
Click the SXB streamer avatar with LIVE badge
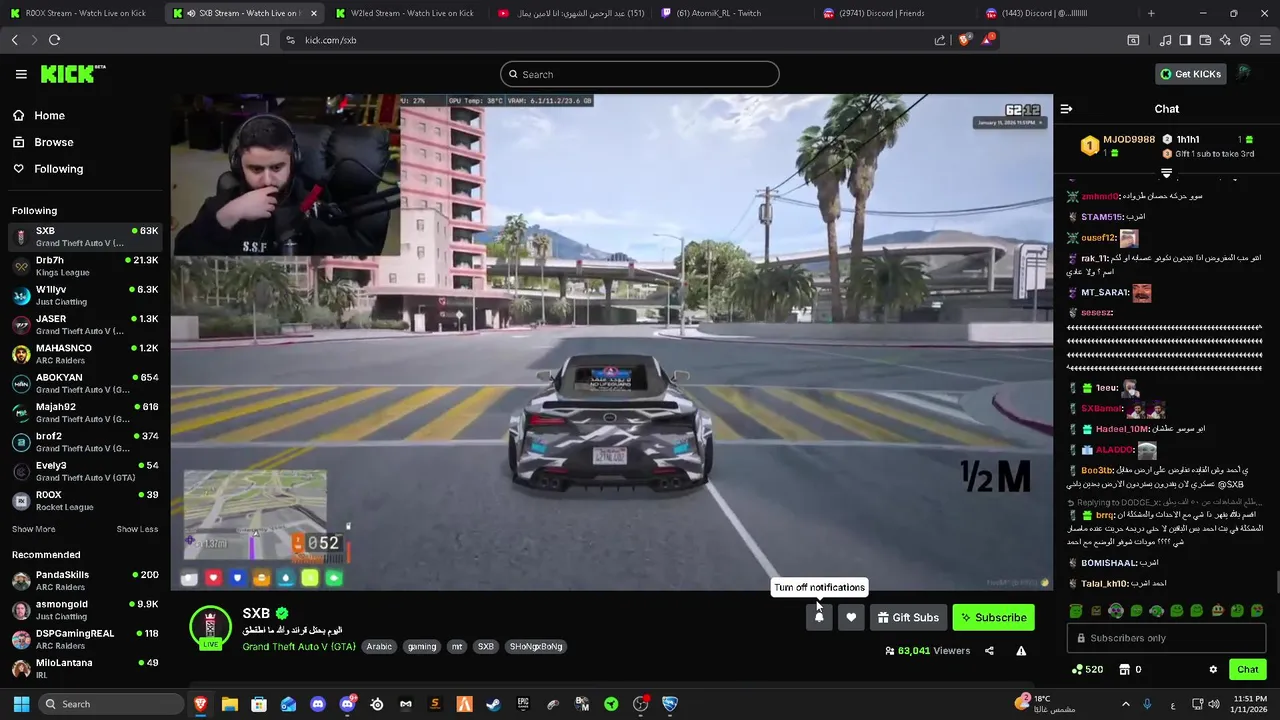point(210,627)
